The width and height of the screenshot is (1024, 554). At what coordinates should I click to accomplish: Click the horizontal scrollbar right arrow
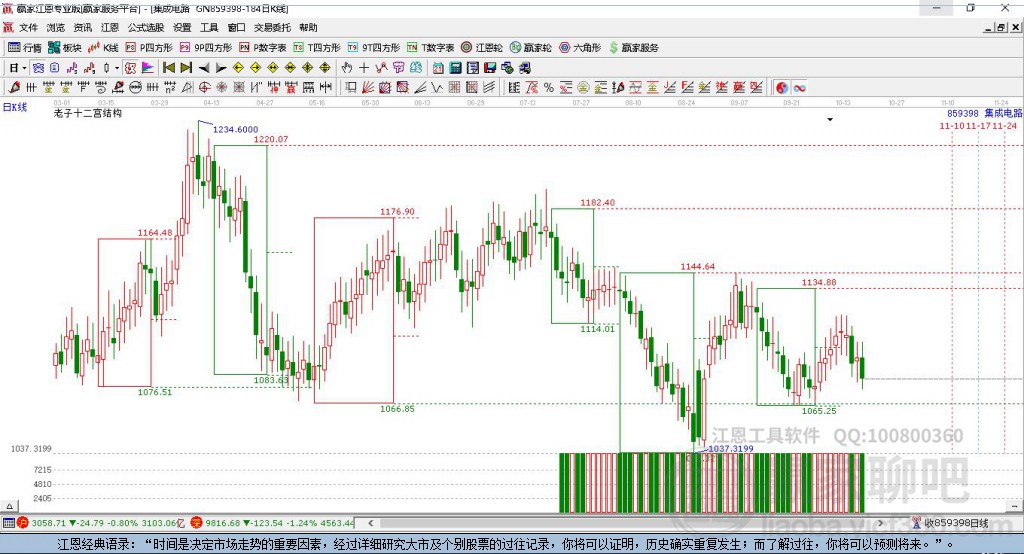click(x=880, y=523)
